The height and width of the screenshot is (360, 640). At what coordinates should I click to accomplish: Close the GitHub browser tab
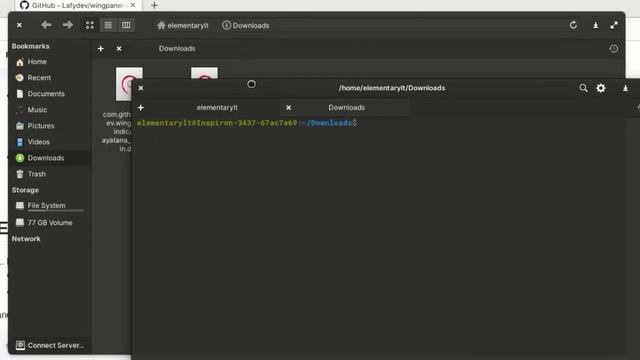coord(133,5)
